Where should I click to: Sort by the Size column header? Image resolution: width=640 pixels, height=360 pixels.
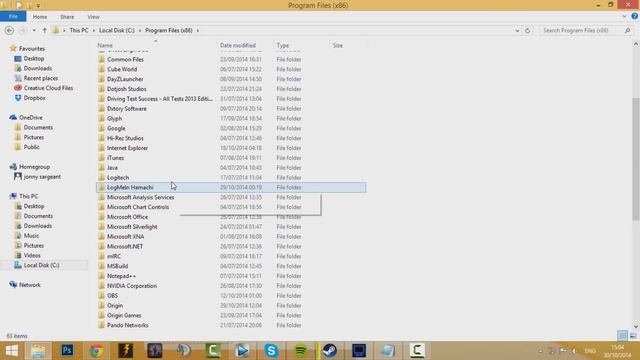tap(338, 45)
